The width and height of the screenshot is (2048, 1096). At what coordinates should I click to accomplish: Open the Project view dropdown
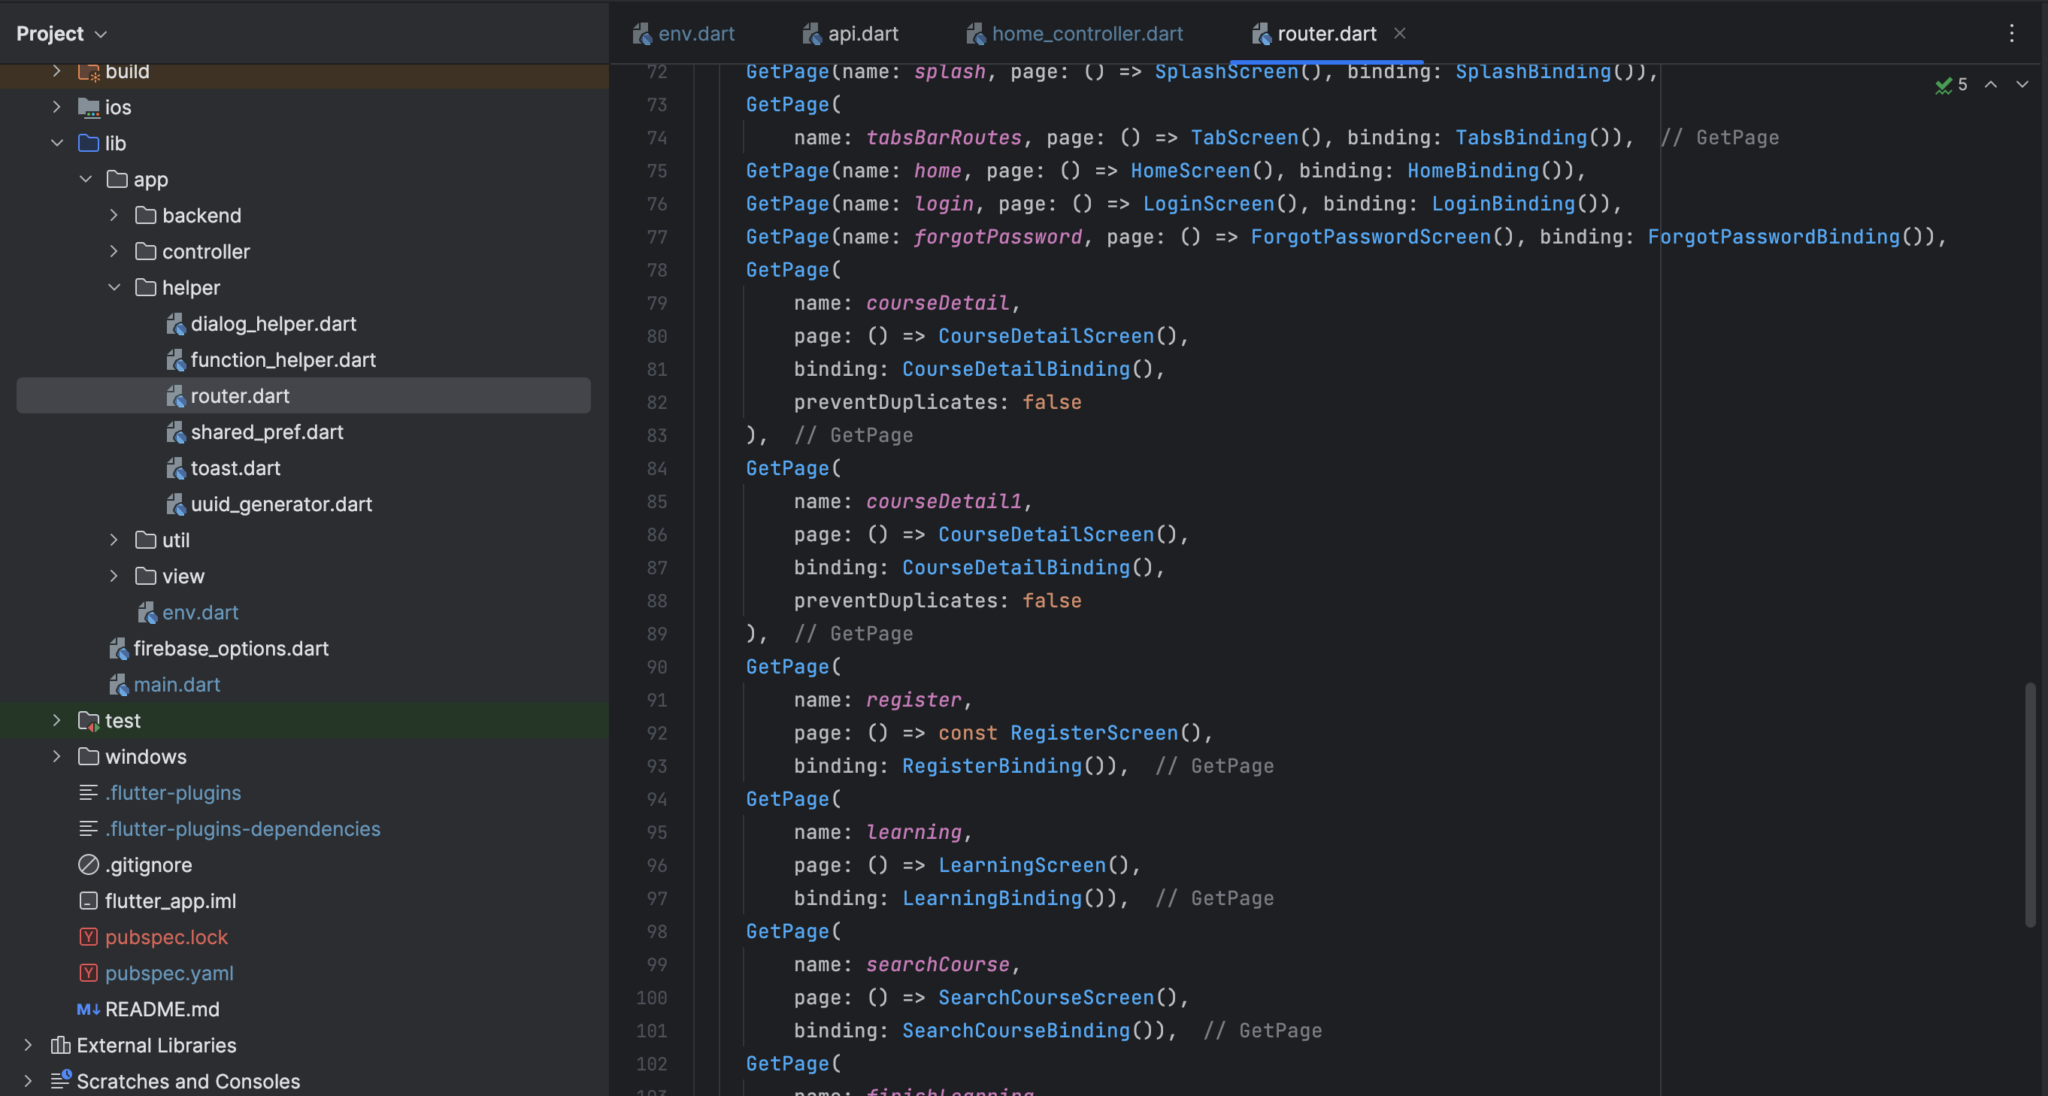[x=61, y=34]
